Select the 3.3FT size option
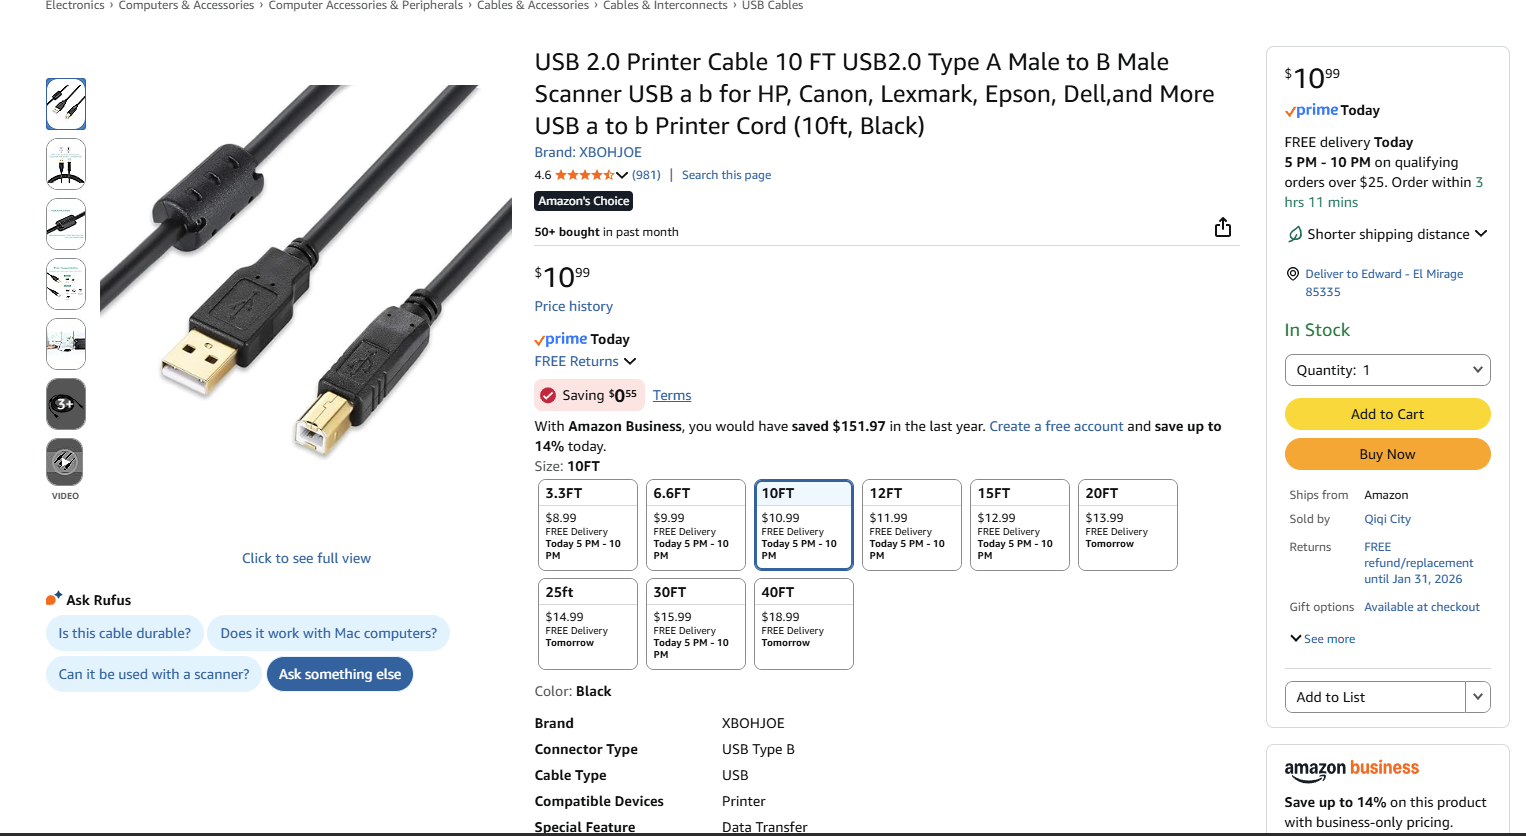 587,525
